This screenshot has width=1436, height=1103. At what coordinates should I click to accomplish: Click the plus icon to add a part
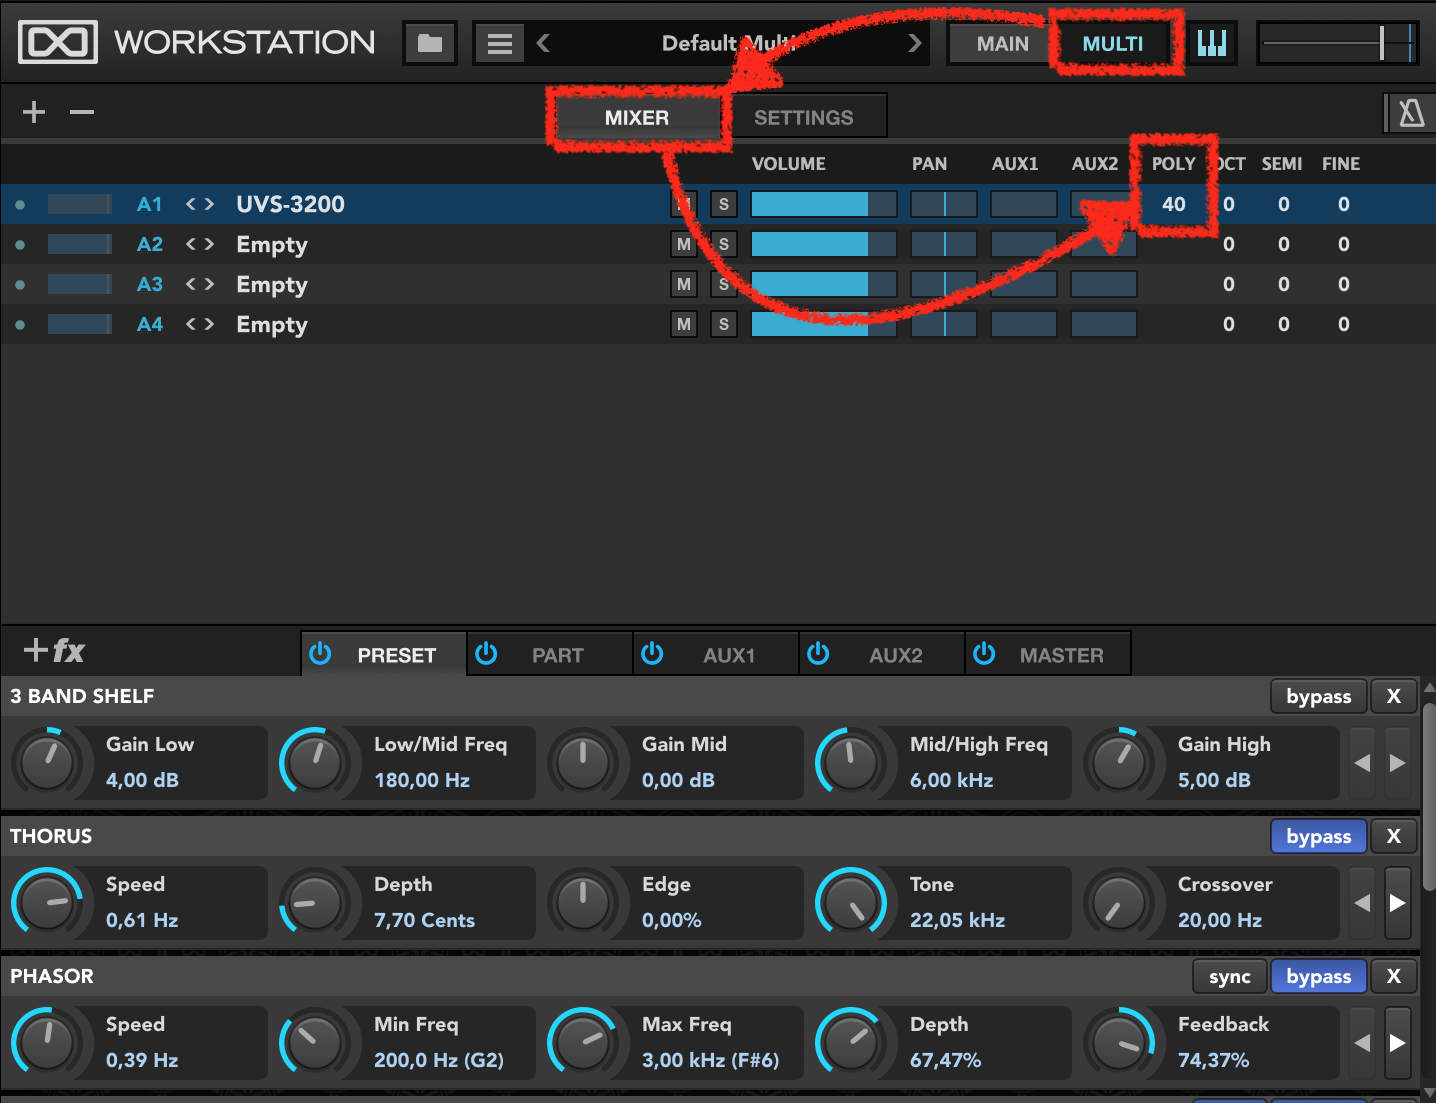coord(33,111)
